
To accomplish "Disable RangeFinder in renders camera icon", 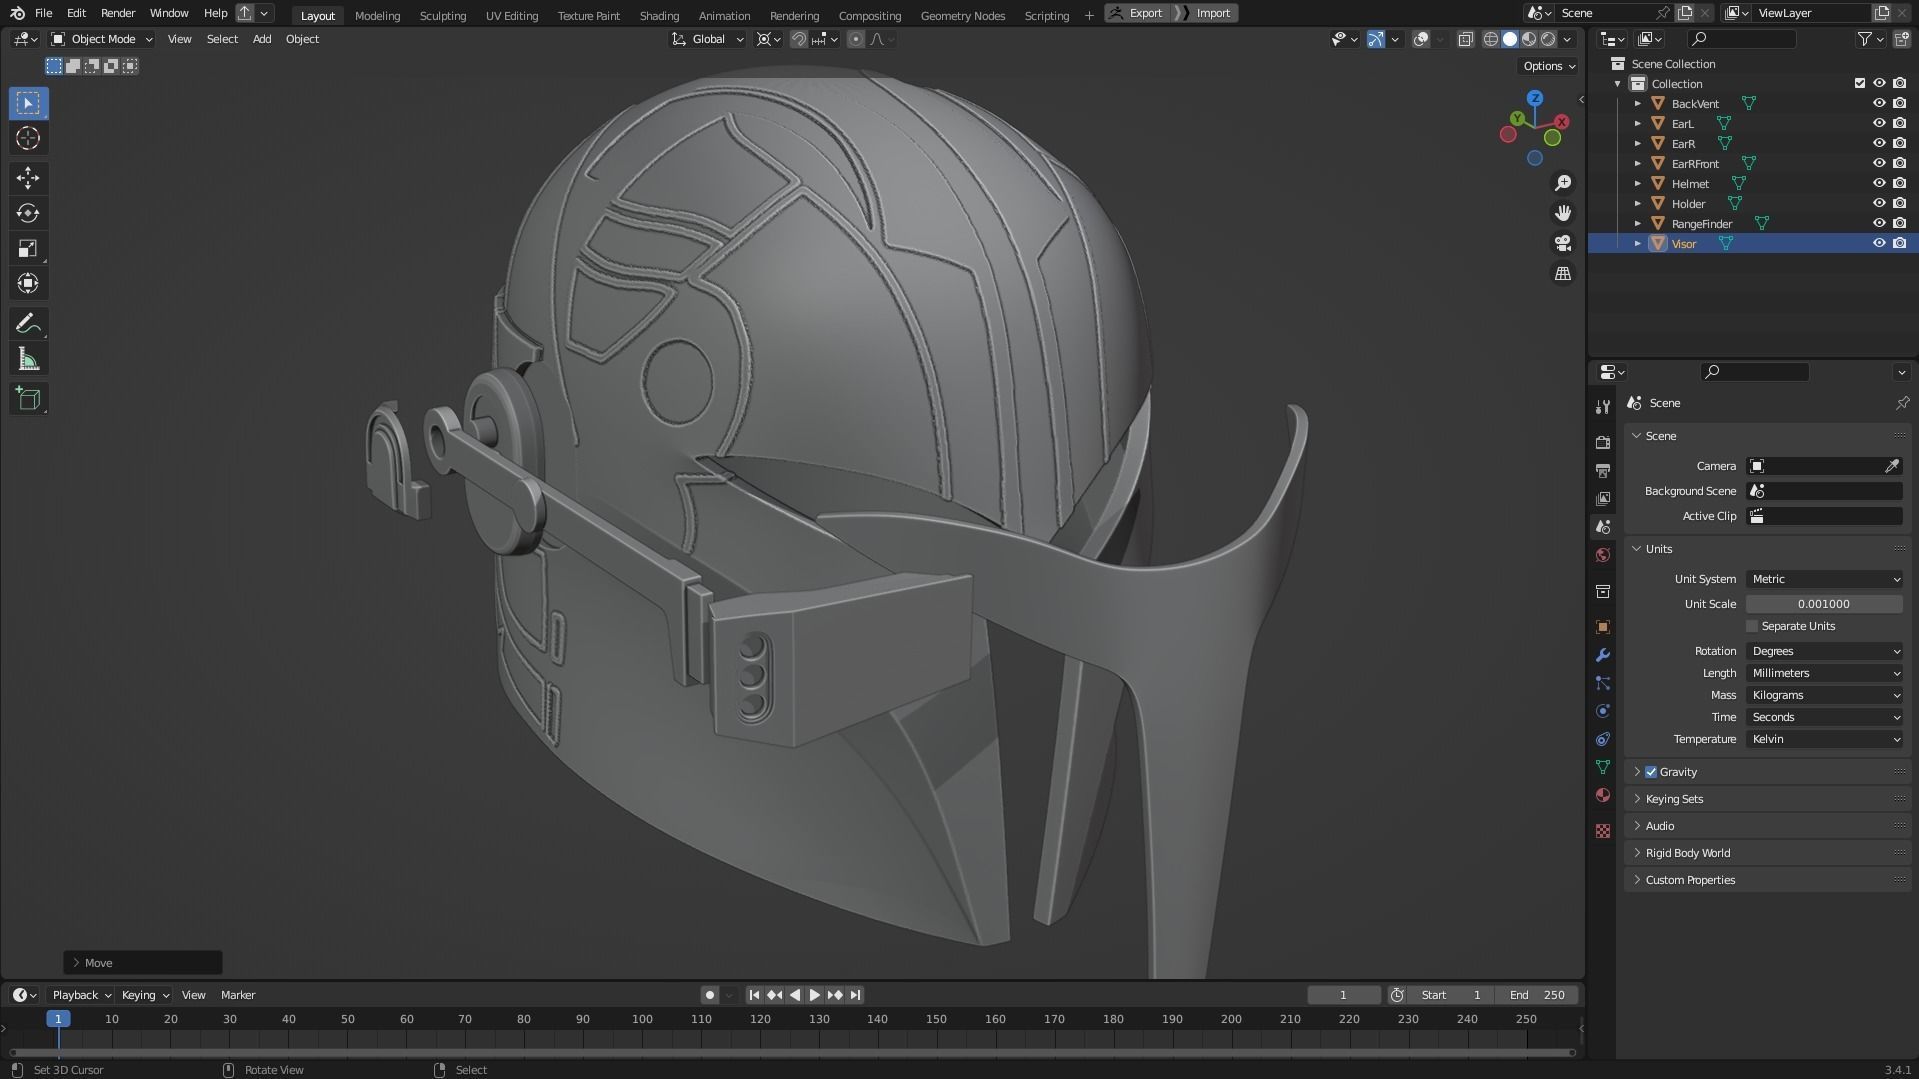I will pos(1899,223).
